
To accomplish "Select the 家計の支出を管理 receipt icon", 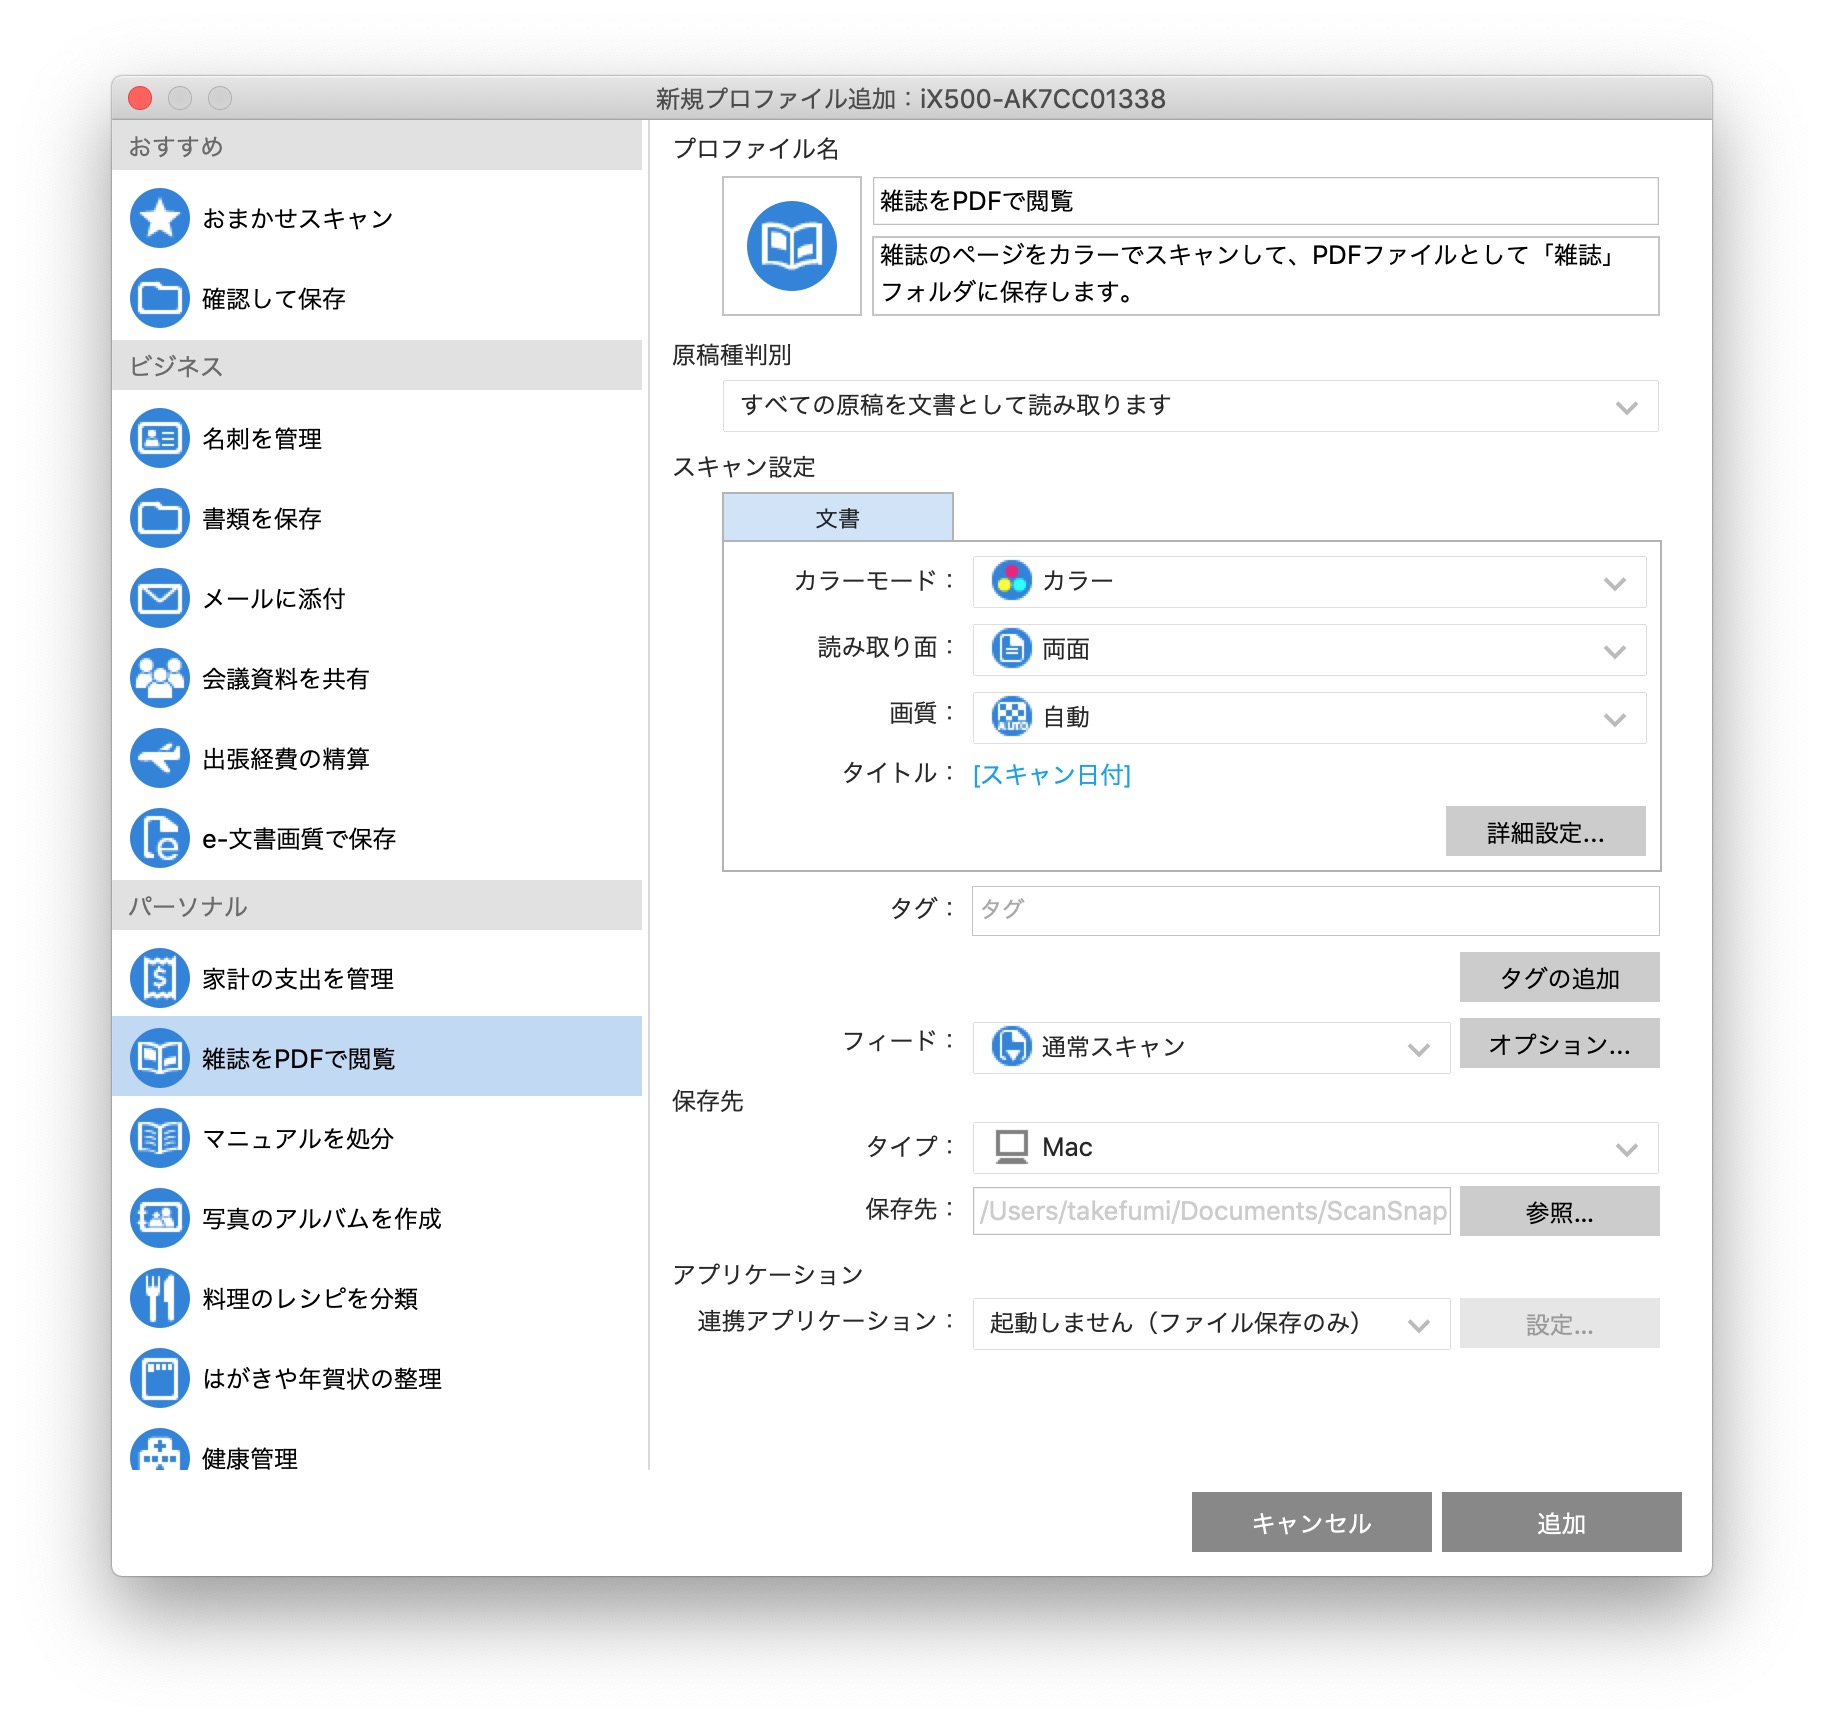I will [x=160, y=978].
